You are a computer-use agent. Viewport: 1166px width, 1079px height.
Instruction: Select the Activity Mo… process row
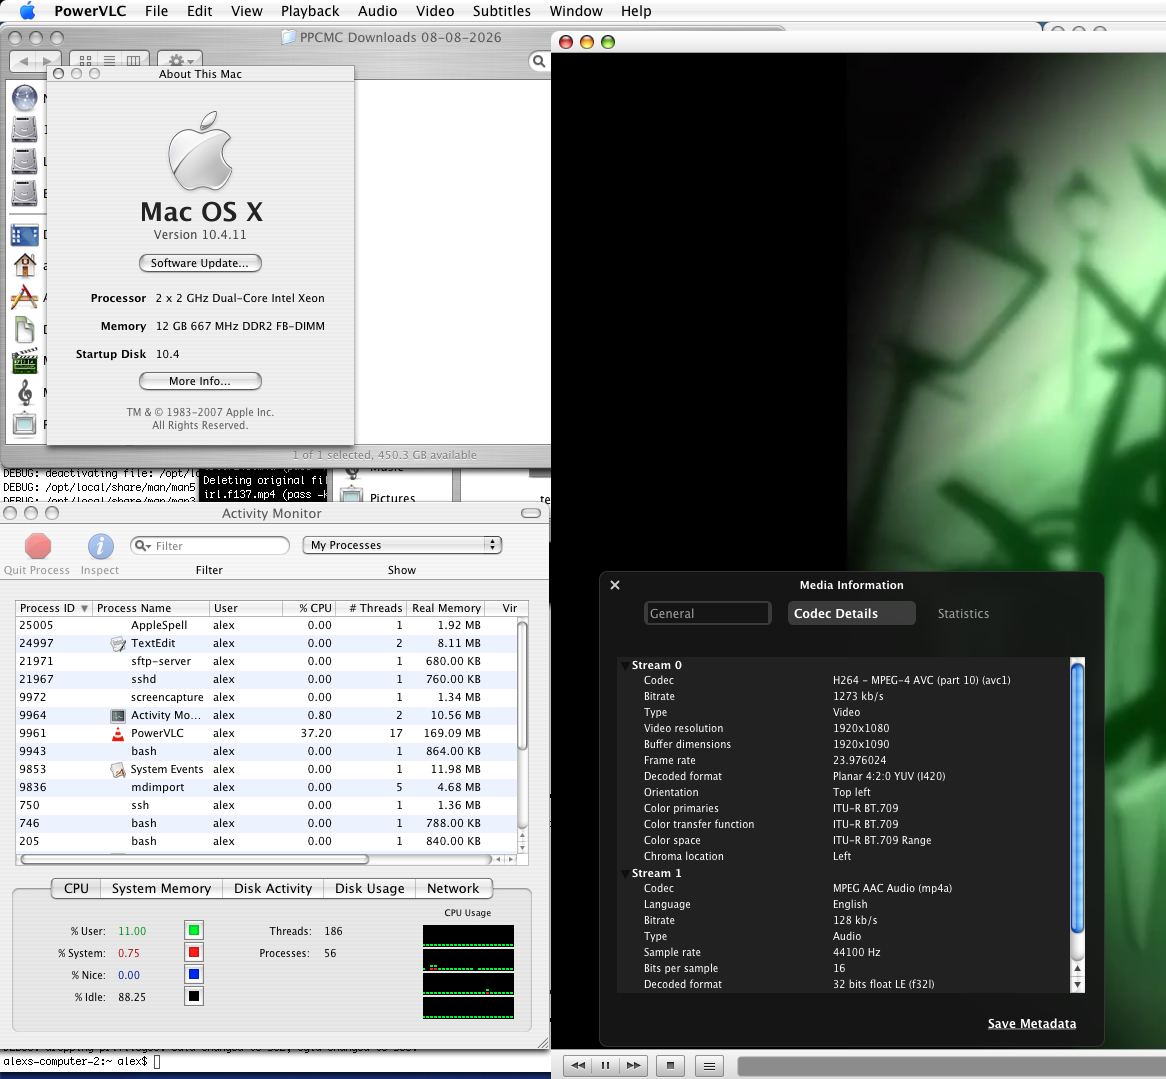coord(266,715)
